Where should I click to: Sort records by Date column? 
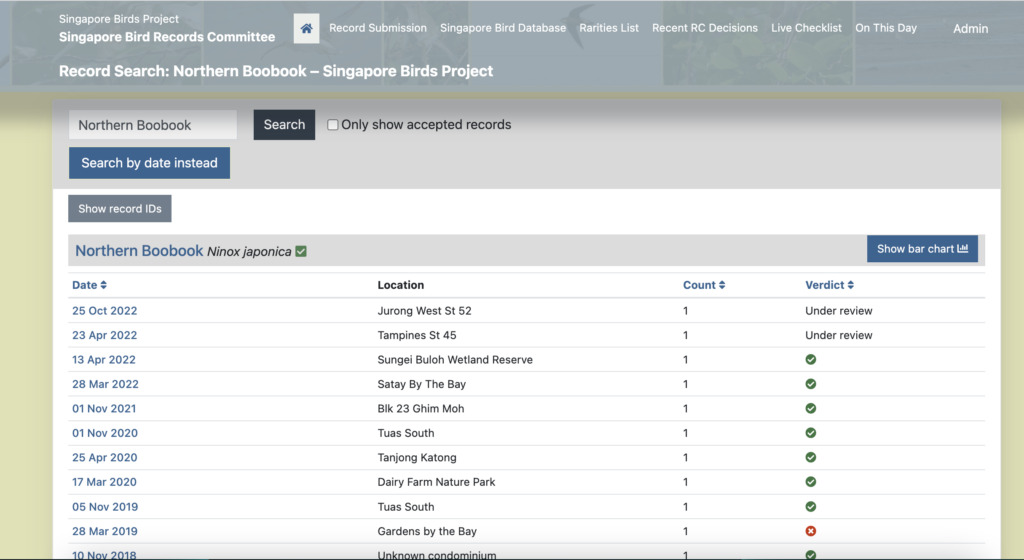[x=89, y=285]
